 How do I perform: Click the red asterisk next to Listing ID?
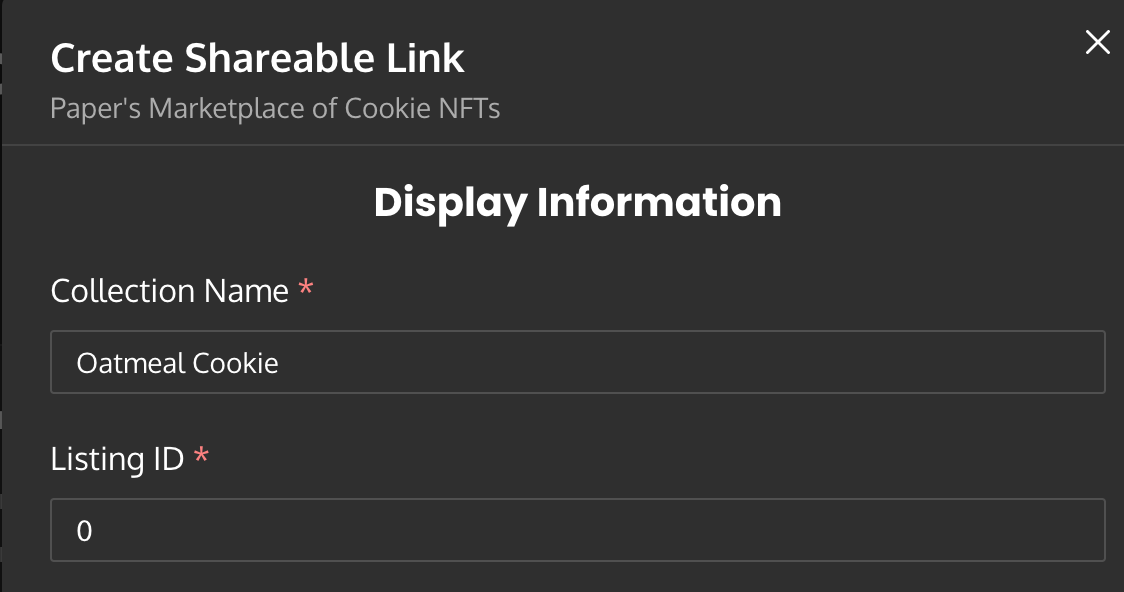[203, 456]
